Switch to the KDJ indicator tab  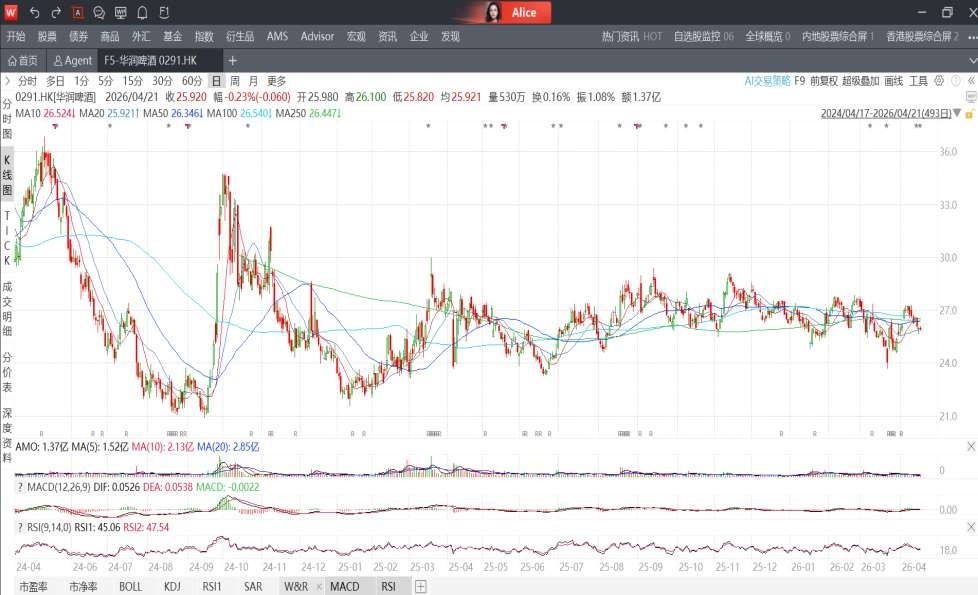(x=173, y=587)
